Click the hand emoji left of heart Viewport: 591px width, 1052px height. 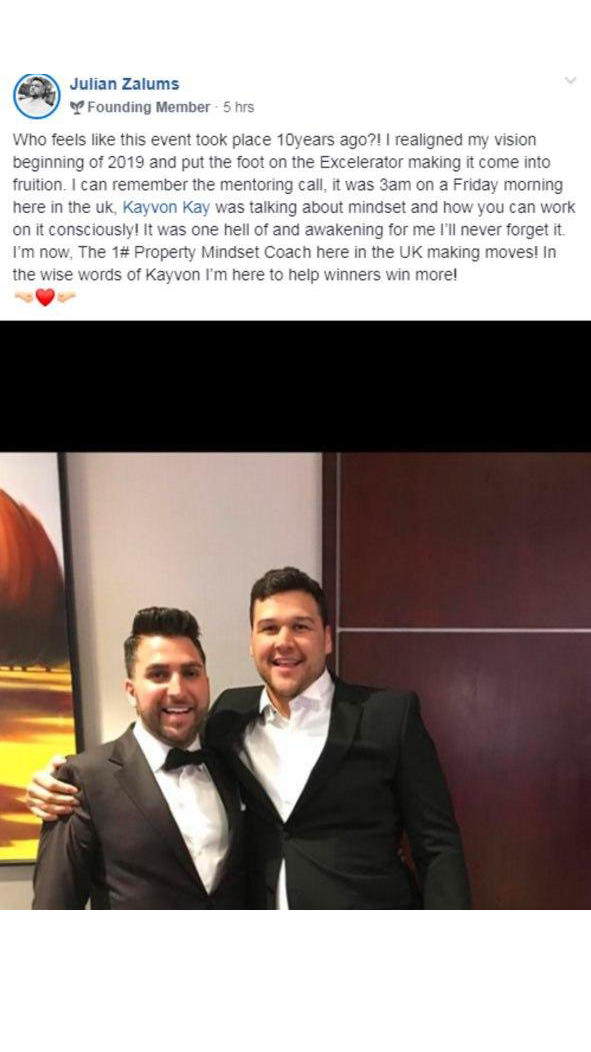pos(24,297)
